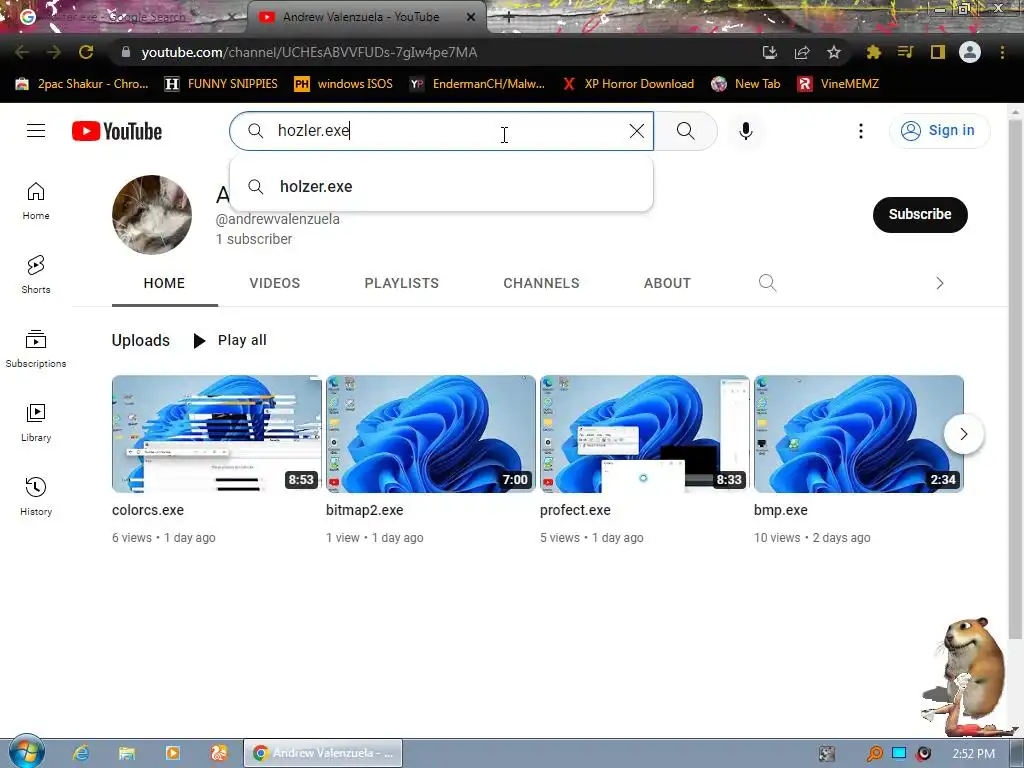Image resolution: width=1024 pixels, height=768 pixels.
Task: Open the profect.exe video thumbnail
Action: (x=645, y=434)
